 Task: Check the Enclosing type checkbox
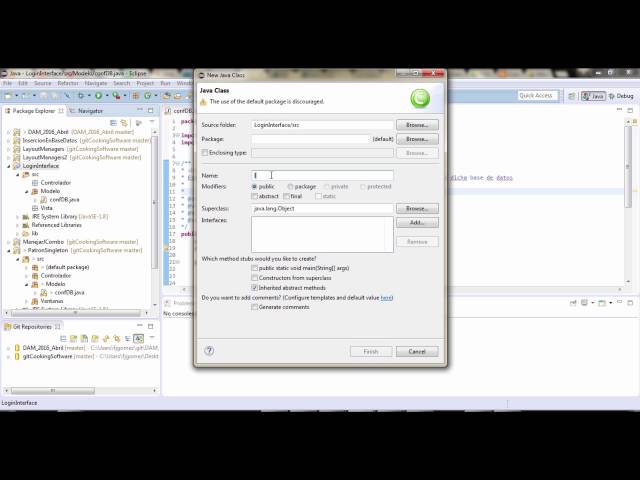[205, 153]
